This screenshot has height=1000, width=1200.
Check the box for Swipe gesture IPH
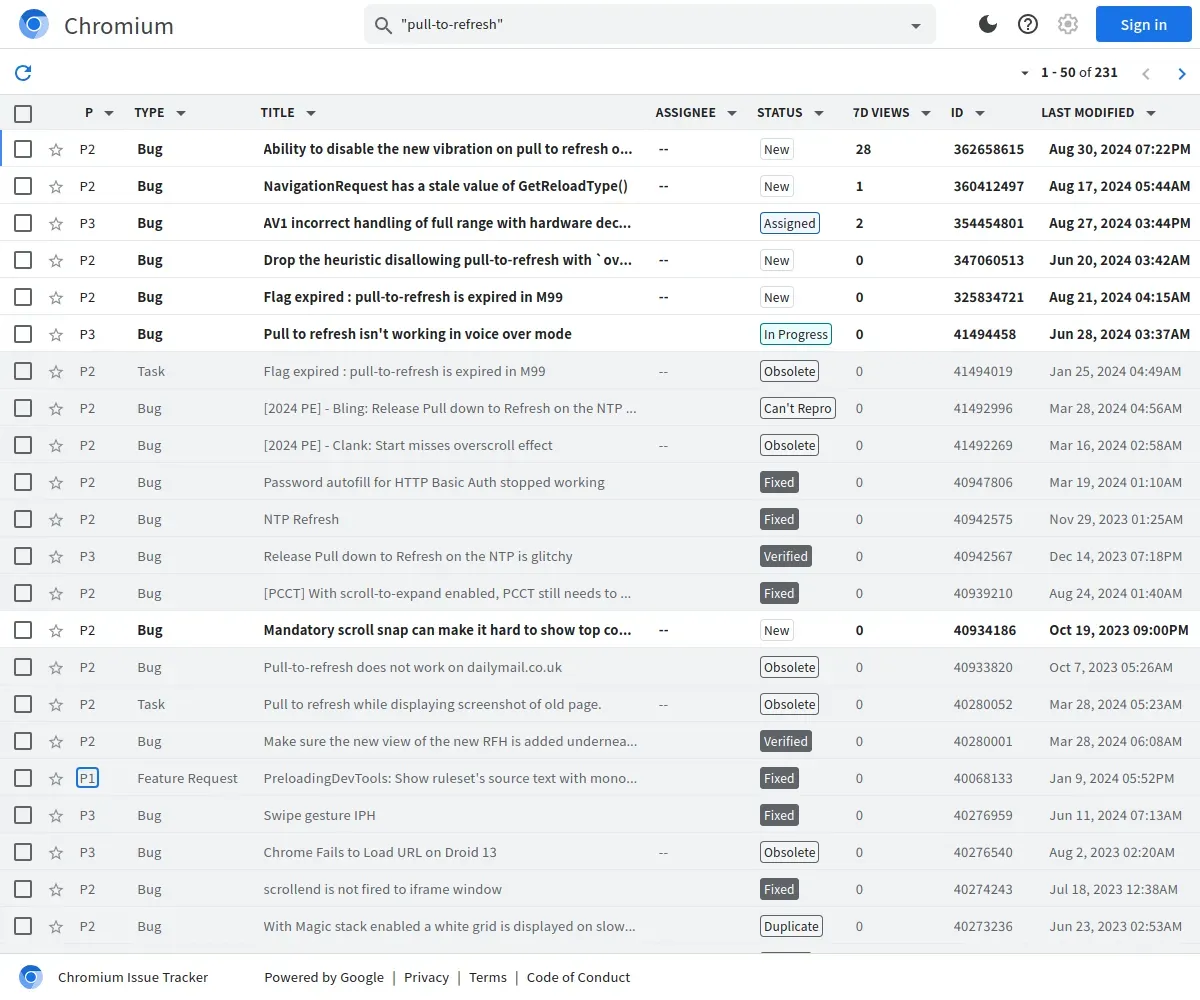[23, 815]
